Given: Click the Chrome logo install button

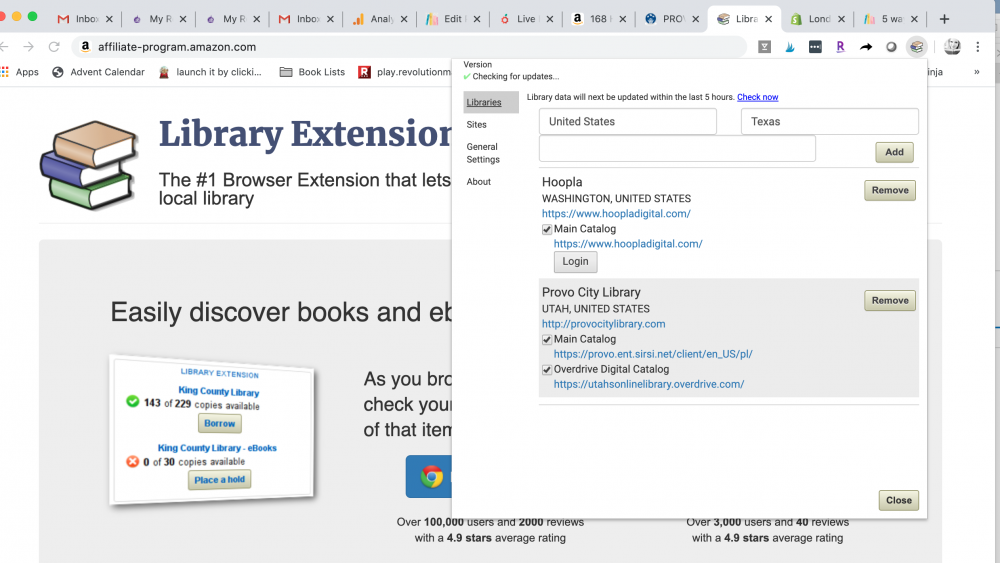Looking at the screenshot, I should point(432,476).
